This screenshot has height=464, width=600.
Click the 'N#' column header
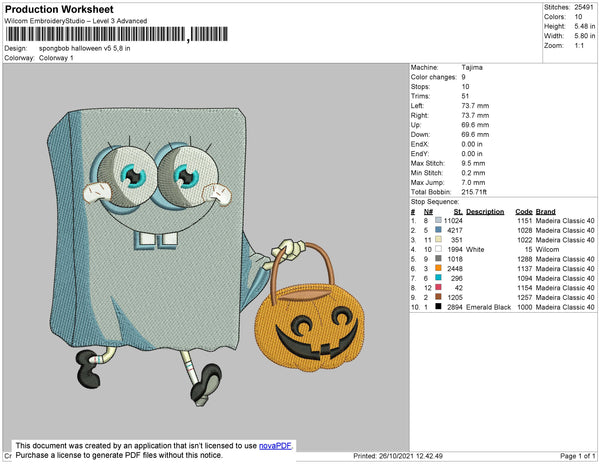[x=428, y=212]
